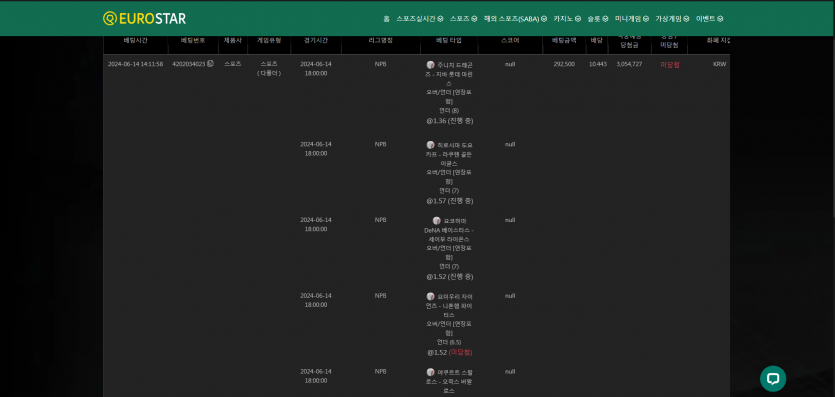The width and height of the screenshot is (835, 397).
Task: Click the odds value 10.443
Action: [597, 64]
